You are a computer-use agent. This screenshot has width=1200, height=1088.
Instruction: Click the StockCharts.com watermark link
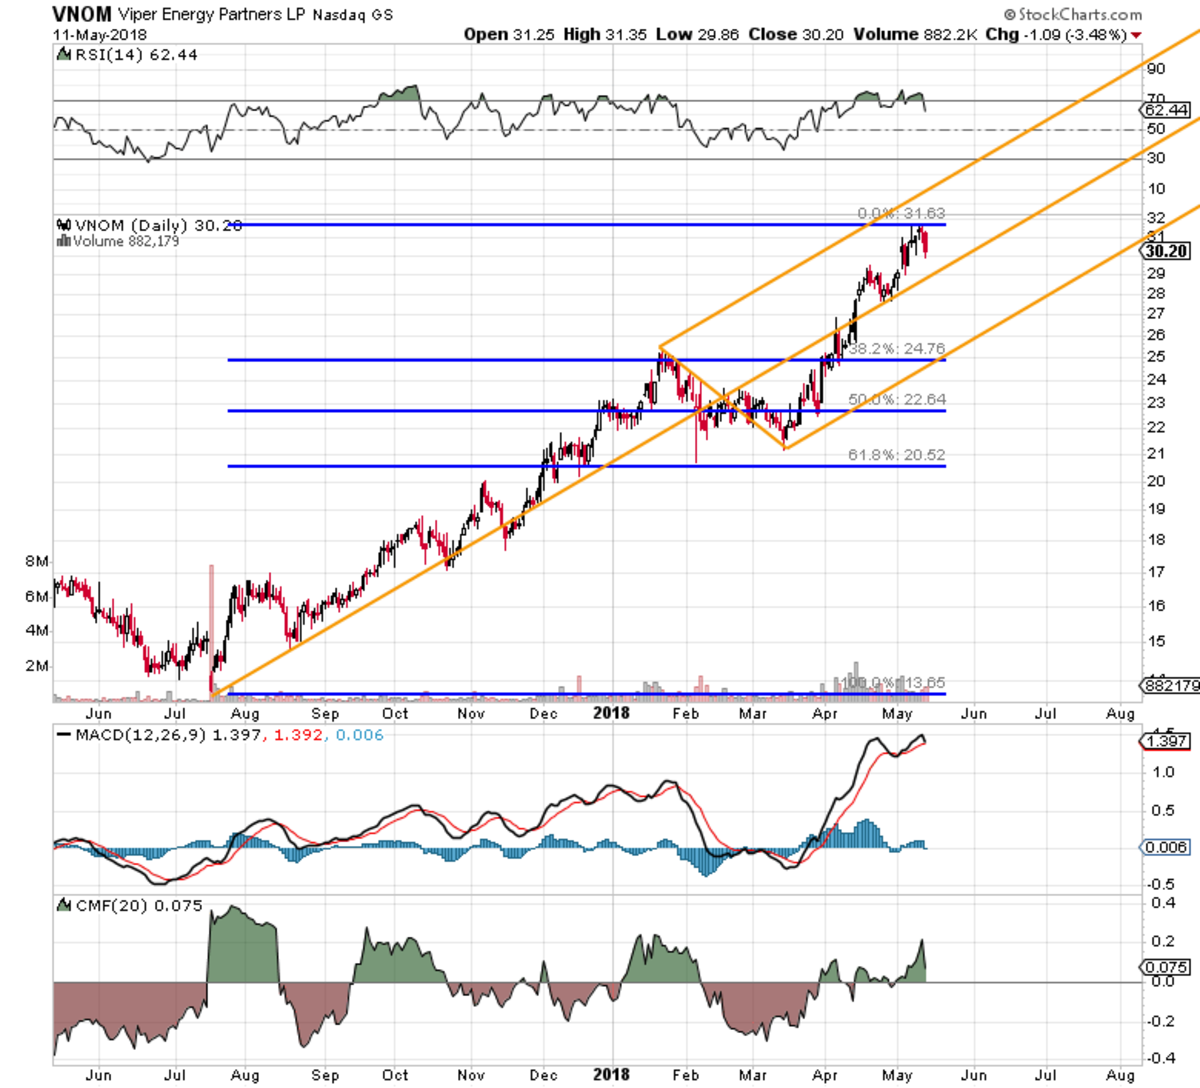[x=1073, y=14]
